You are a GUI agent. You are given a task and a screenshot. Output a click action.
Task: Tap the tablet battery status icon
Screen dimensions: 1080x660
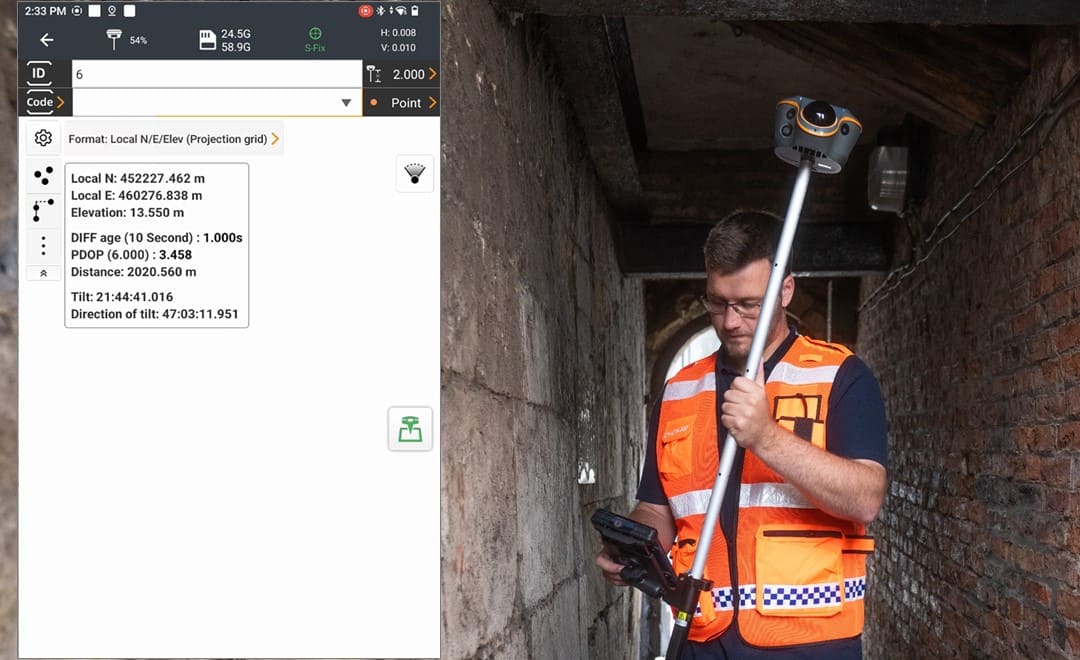pos(415,11)
